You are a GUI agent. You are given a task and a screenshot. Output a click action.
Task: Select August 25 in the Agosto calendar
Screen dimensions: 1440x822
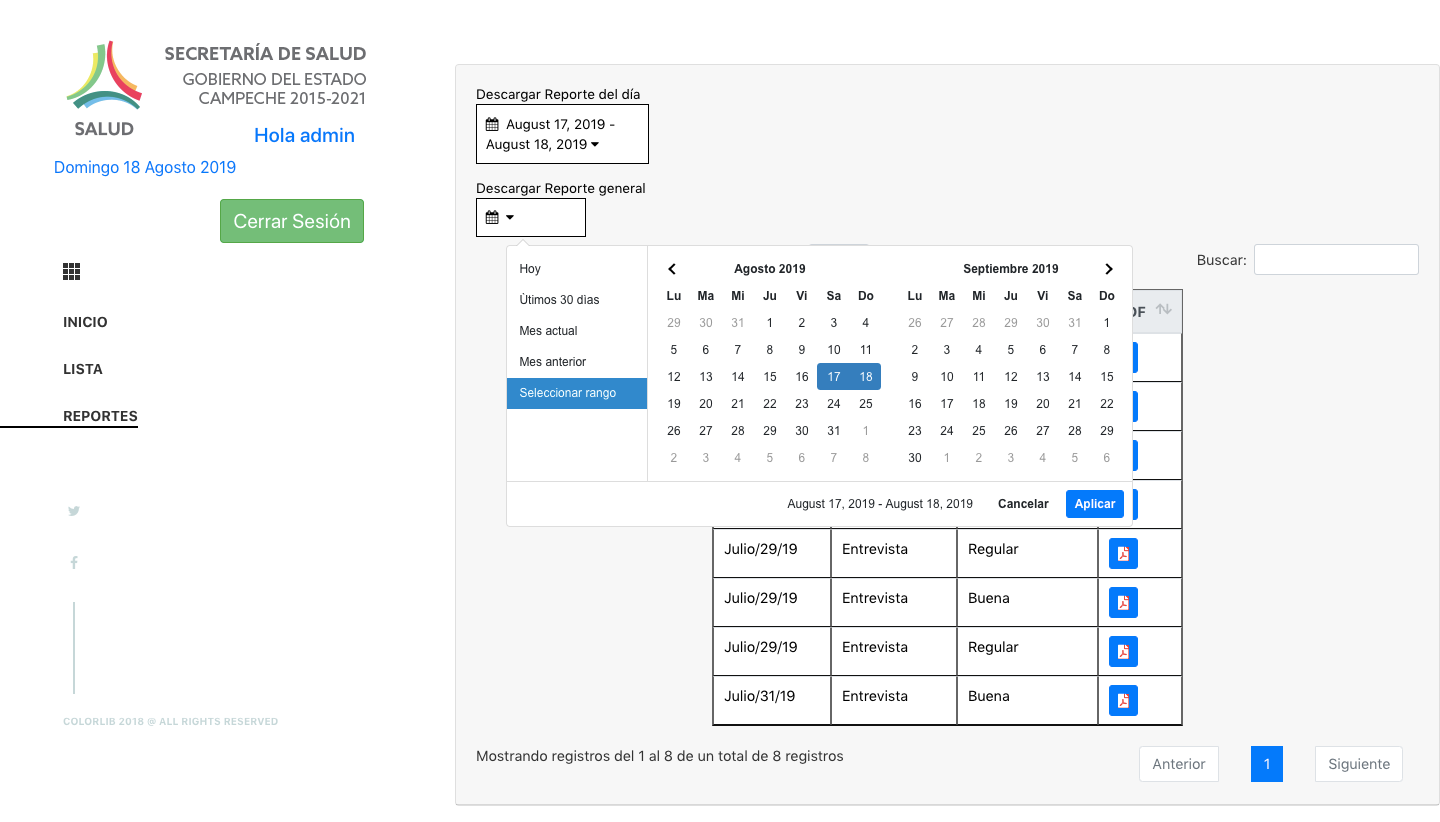865,404
